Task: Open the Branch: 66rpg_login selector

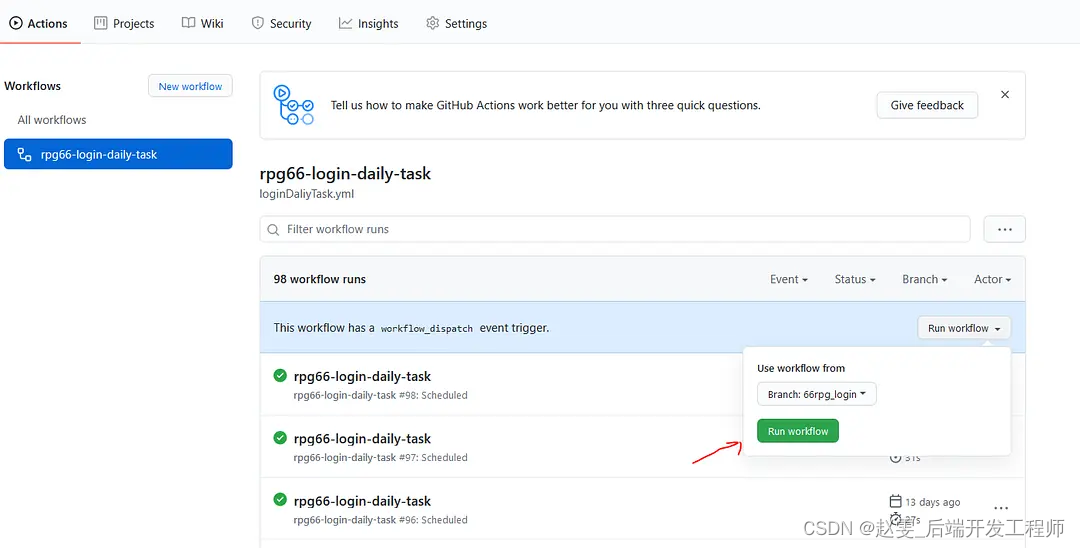Action: (817, 394)
